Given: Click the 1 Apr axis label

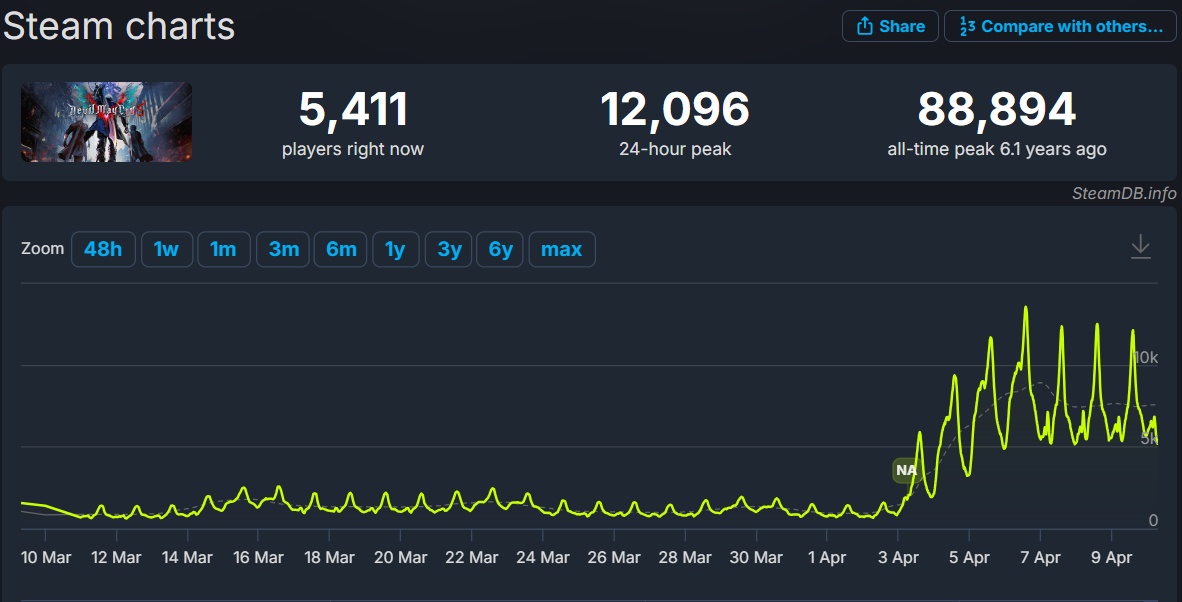Looking at the screenshot, I should click(826, 558).
